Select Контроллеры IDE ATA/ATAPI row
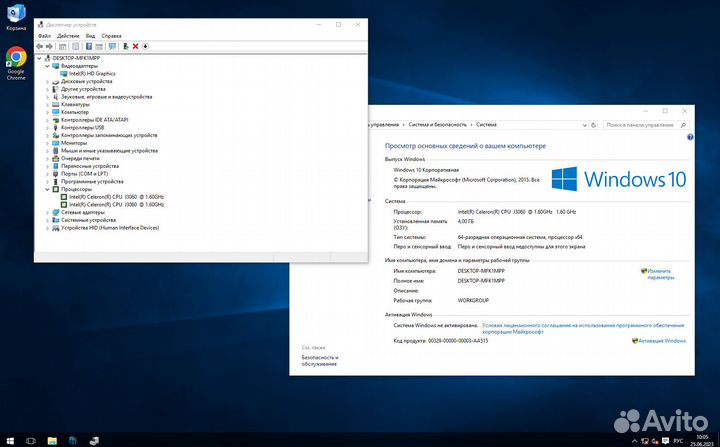720x447 pixels. click(x=95, y=120)
